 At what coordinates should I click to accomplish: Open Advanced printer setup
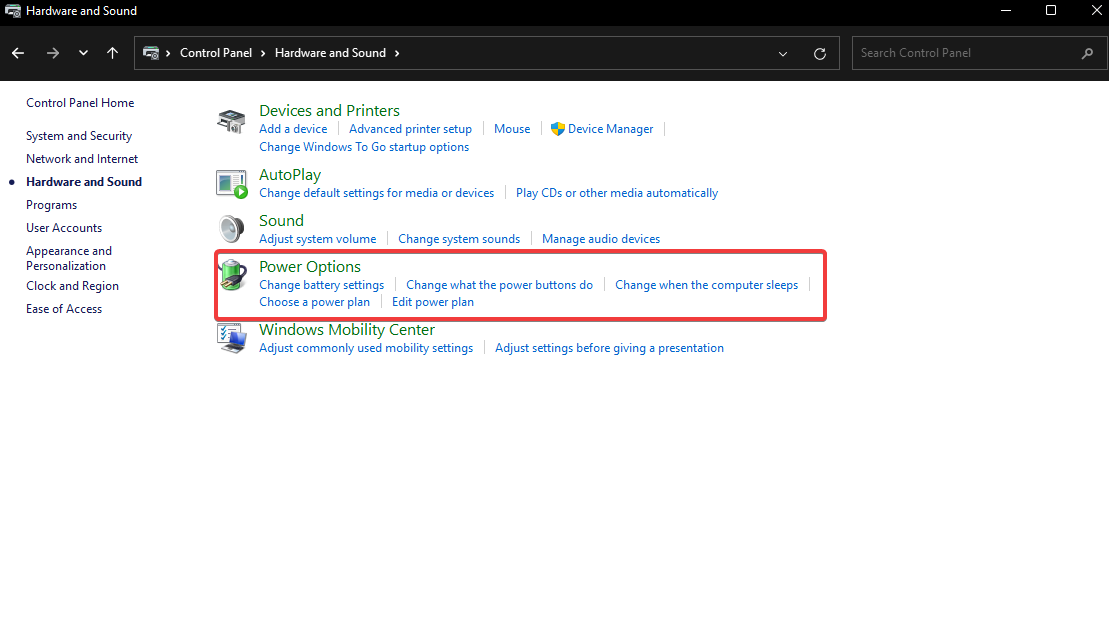[410, 129]
